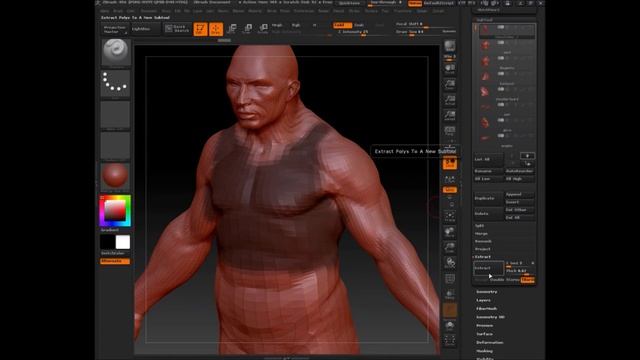The width and height of the screenshot is (640, 360).
Task: Collapse the Extract section header
Action: point(482,257)
